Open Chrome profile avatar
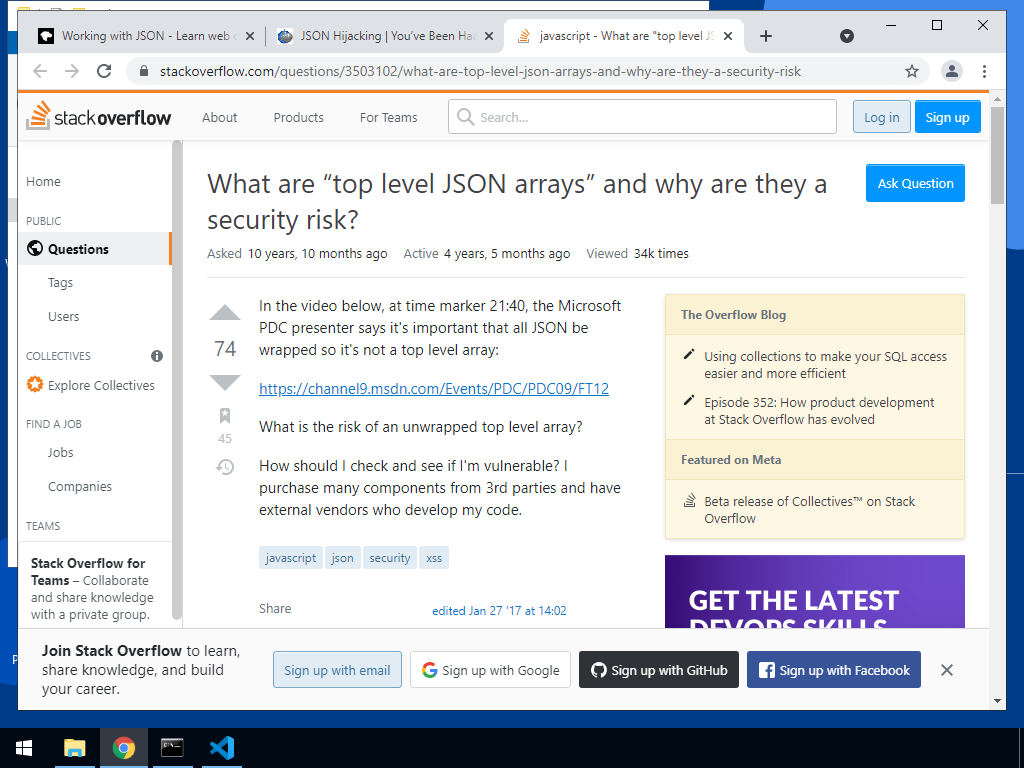This screenshot has height=768, width=1024. (952, 71)
